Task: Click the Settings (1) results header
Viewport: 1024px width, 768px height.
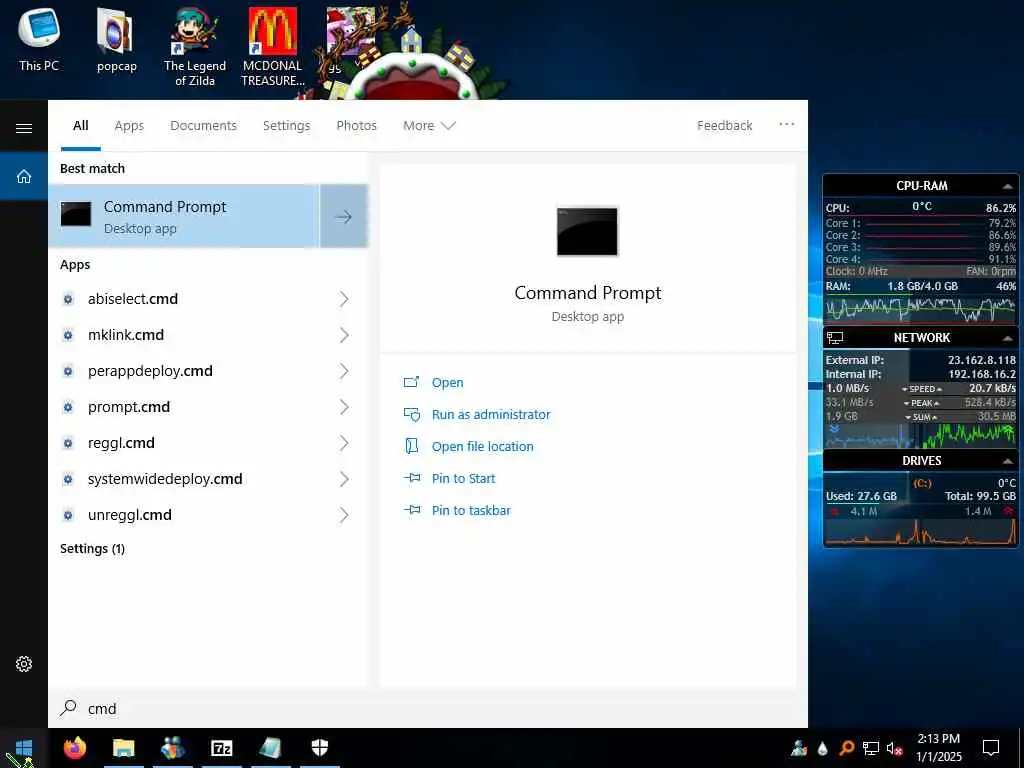Action: (92, 549)
